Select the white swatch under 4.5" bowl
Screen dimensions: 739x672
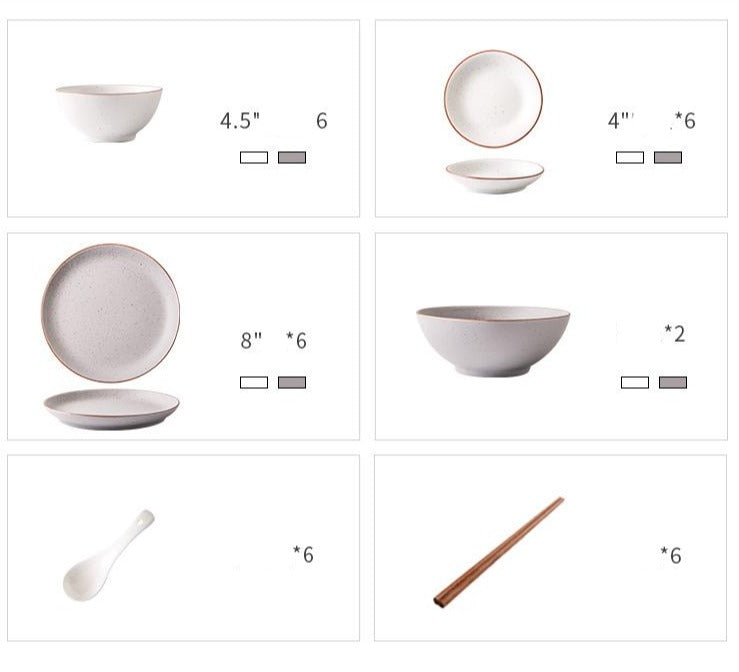tap(254, 157)
